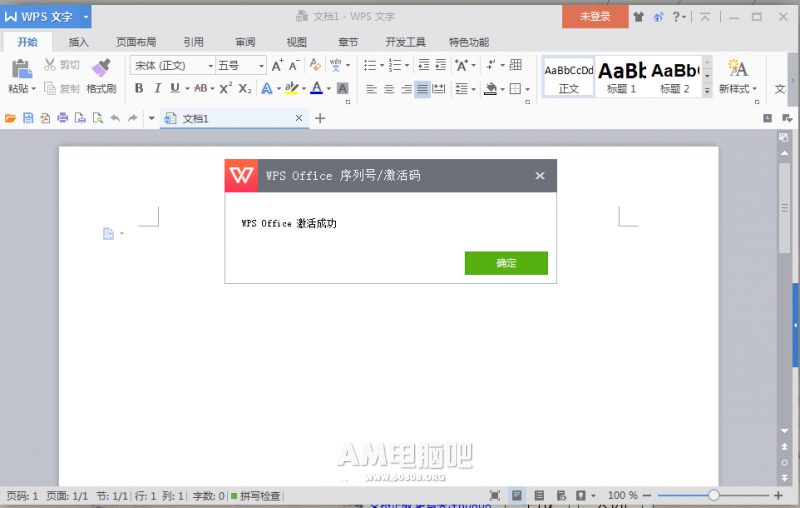
Task: Open the WPS 文字 application menu dropdown
Action: tap(86, 17)
